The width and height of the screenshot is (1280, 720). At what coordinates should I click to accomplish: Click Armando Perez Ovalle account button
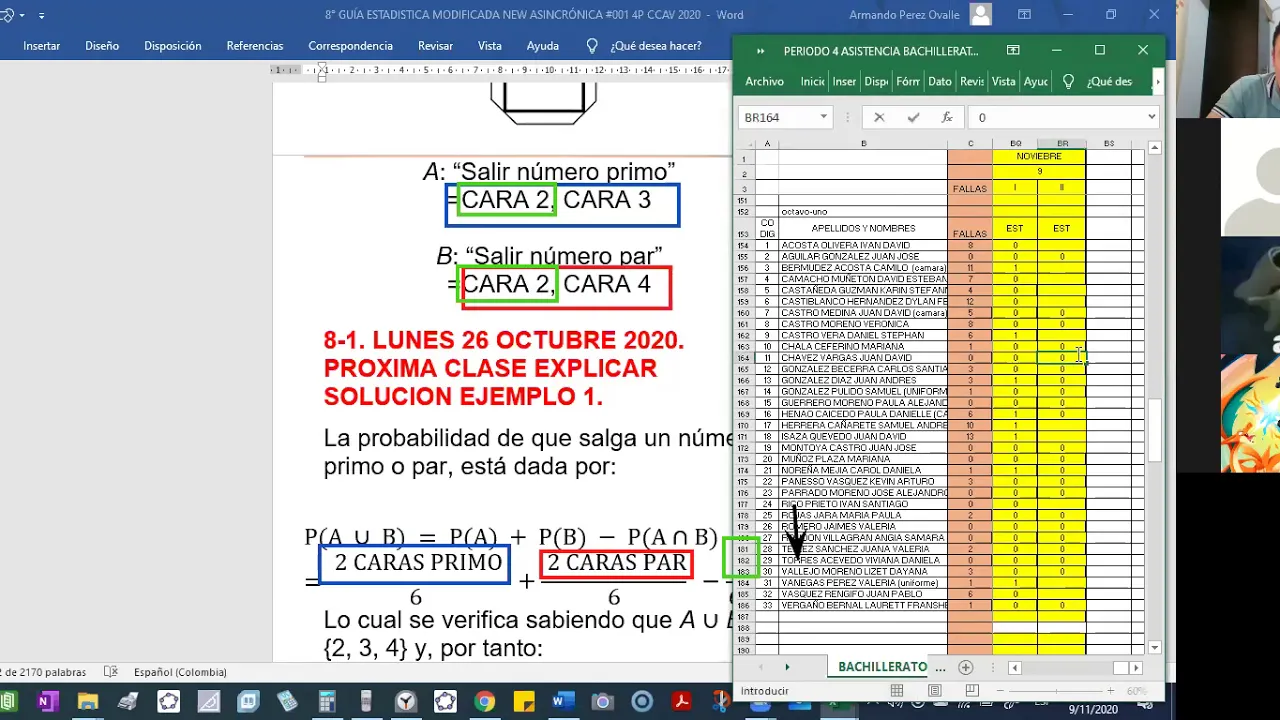tap(920, 15)
